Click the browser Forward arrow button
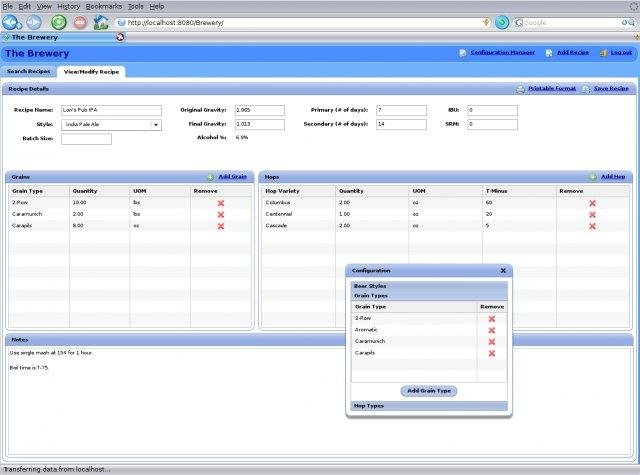The width and height of the screenshot is (640, 475). pyautogui.click(x=34, y=22)
